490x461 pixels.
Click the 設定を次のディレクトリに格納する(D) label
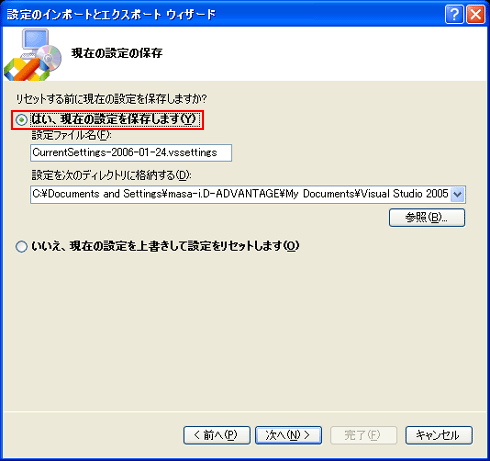pos(112,175)
